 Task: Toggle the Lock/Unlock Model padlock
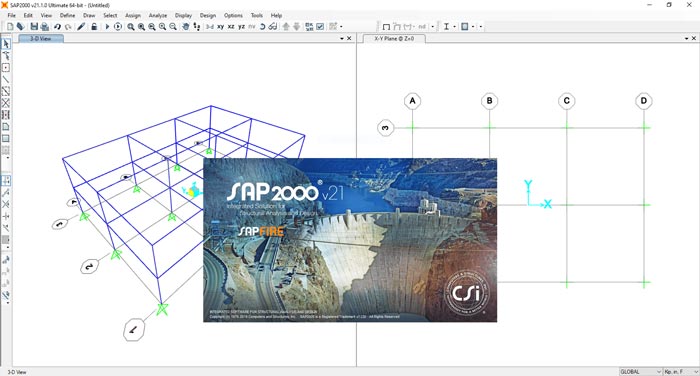(x=94, y=27)
